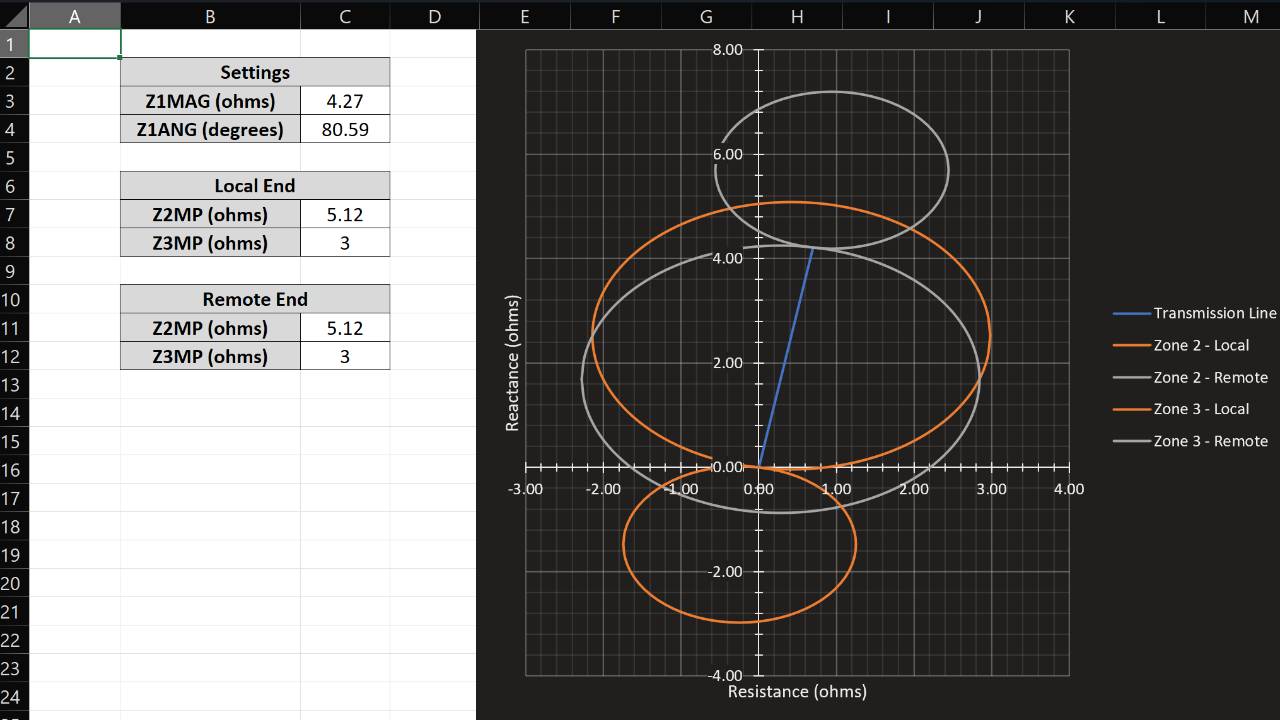Select the cell containing 4.27 Z1MAG value

344,100
